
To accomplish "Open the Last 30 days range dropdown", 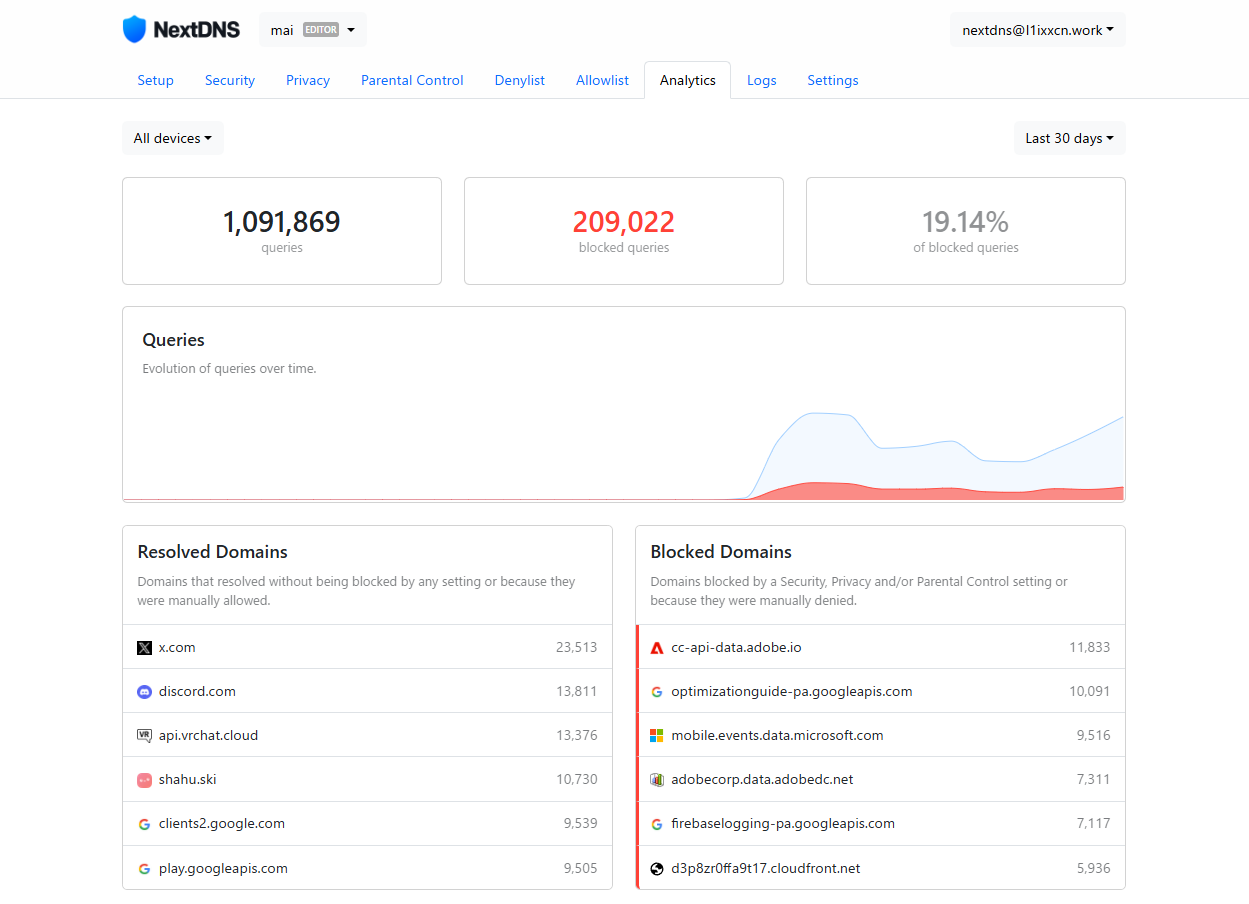I will (x=1069, y=138).
